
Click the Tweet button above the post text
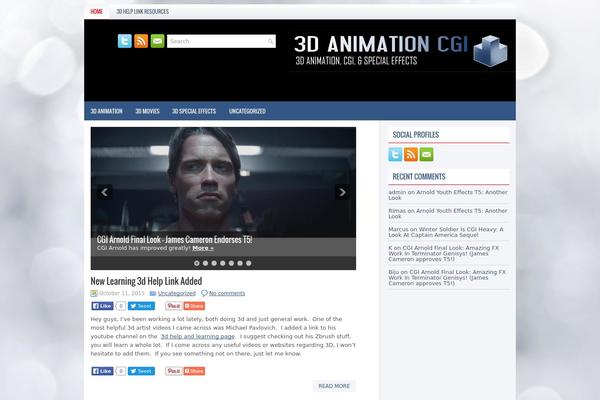tap(141, 306)
